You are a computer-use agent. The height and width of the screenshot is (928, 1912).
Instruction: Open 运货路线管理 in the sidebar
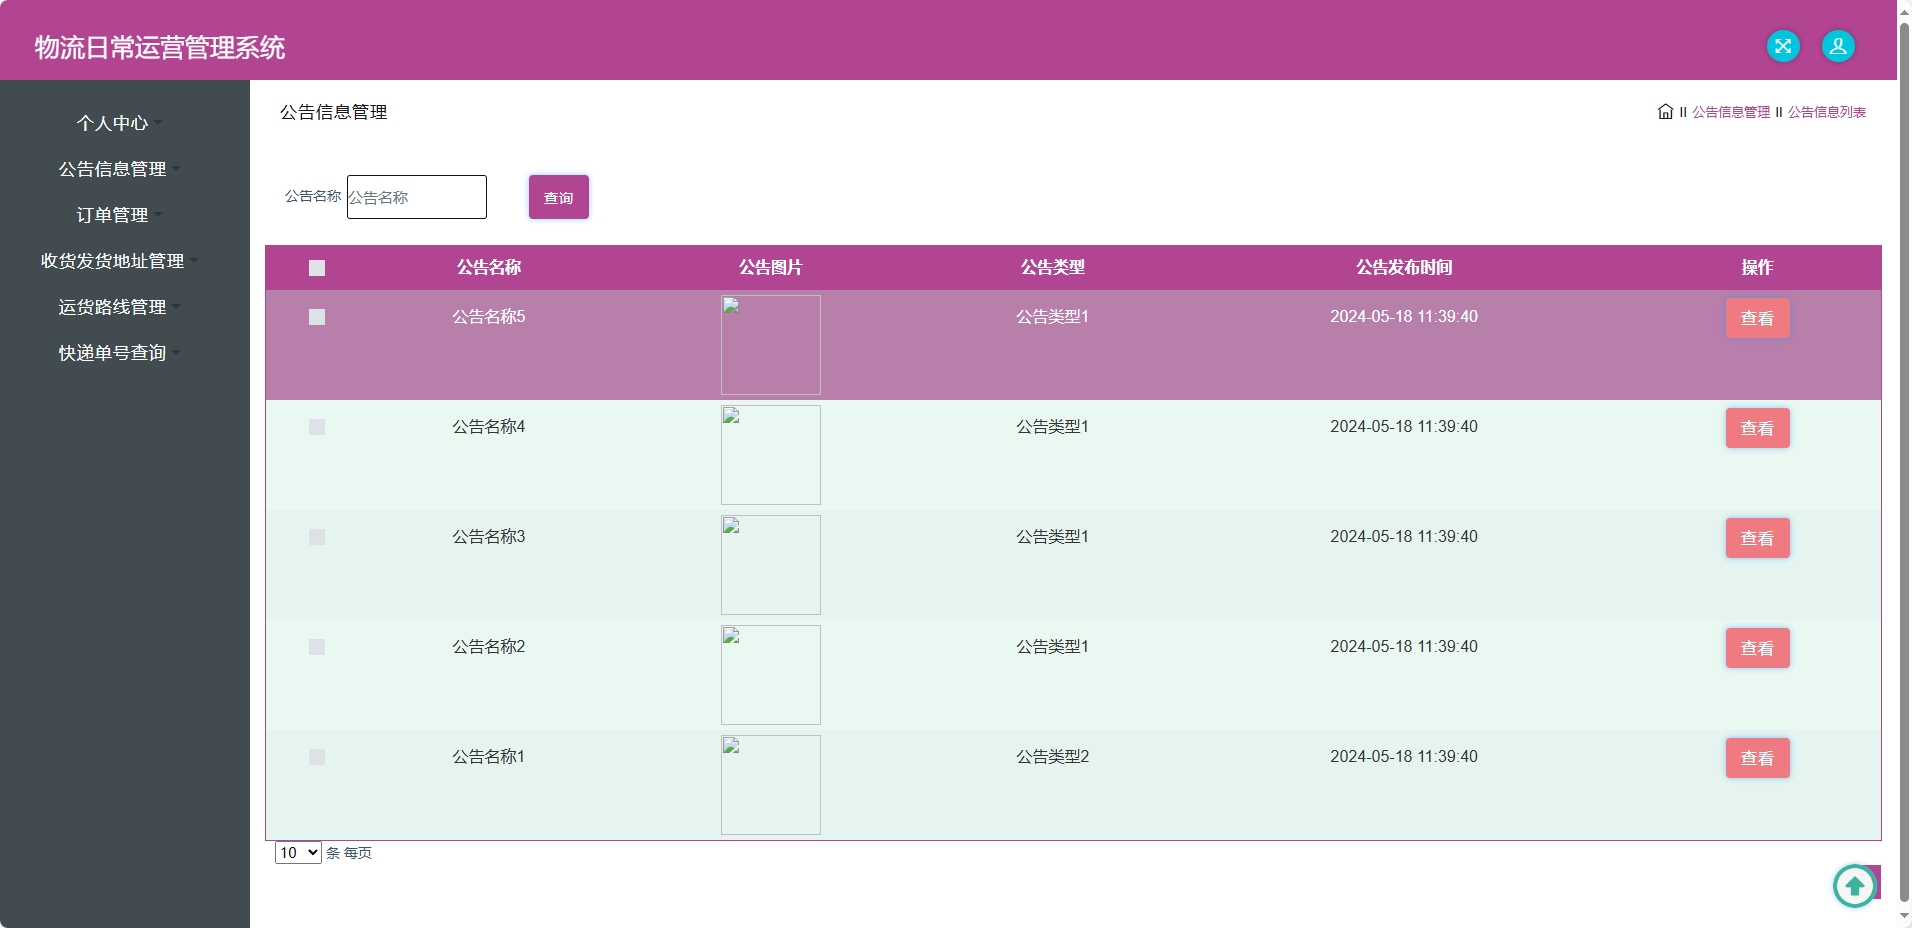coord(113,307)
